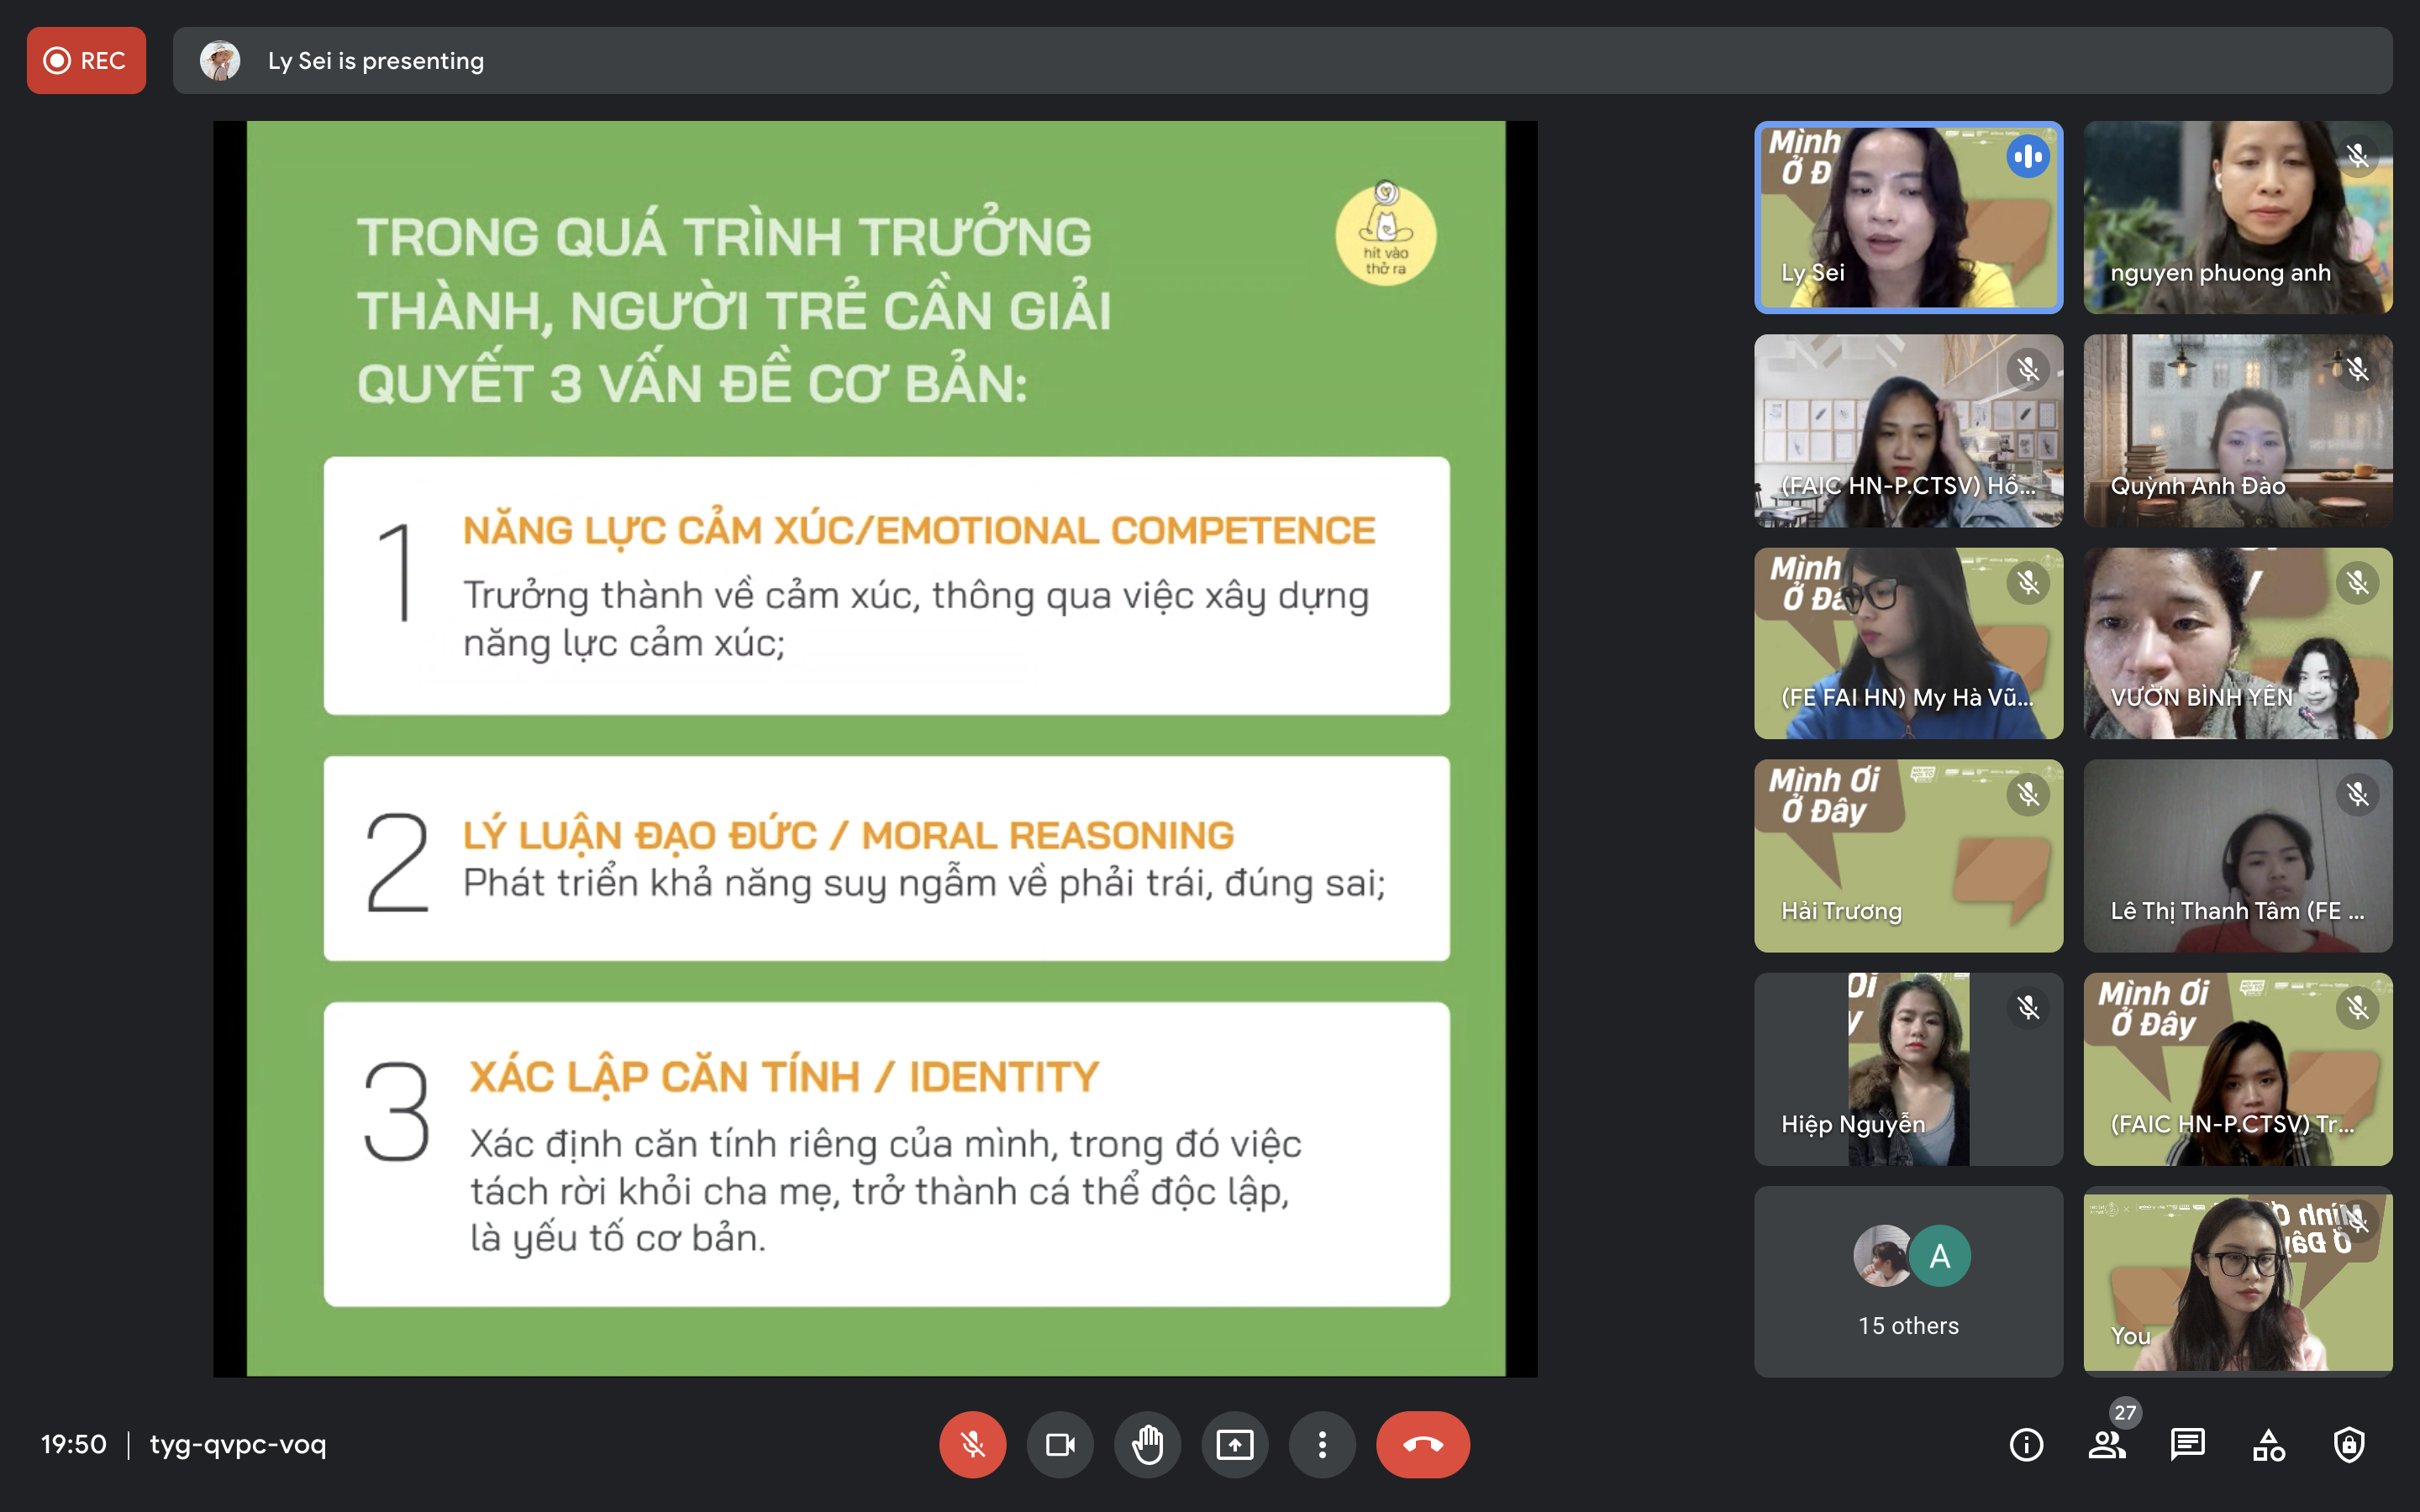Click muted mic icon on Lê Thị Thanh Tâm tile

click(x=2357, y=795)
